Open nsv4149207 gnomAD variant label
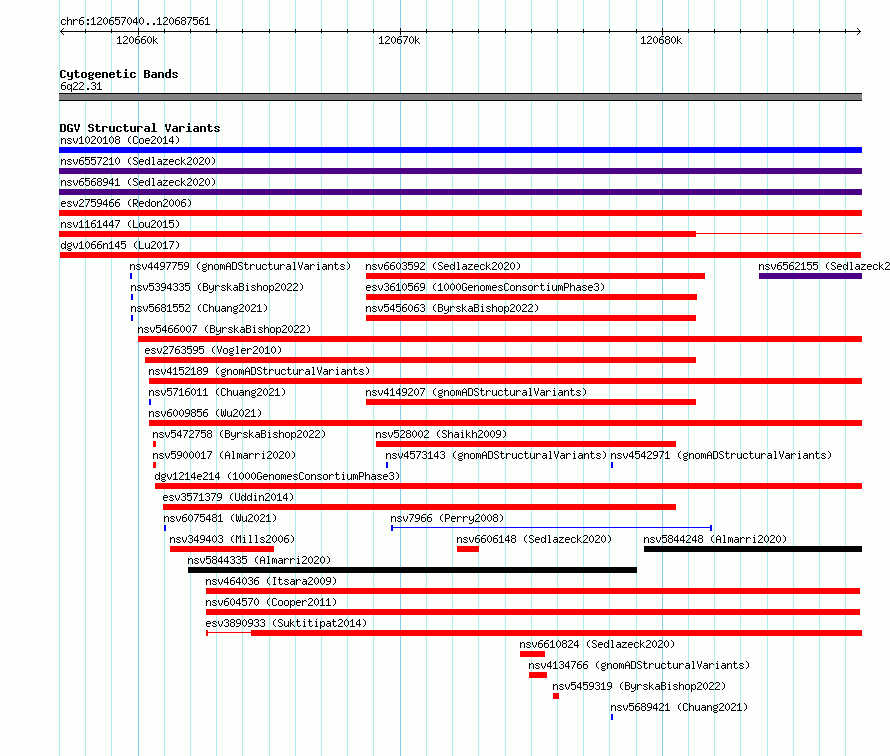 pyautogui.click(x=476, y=392)
